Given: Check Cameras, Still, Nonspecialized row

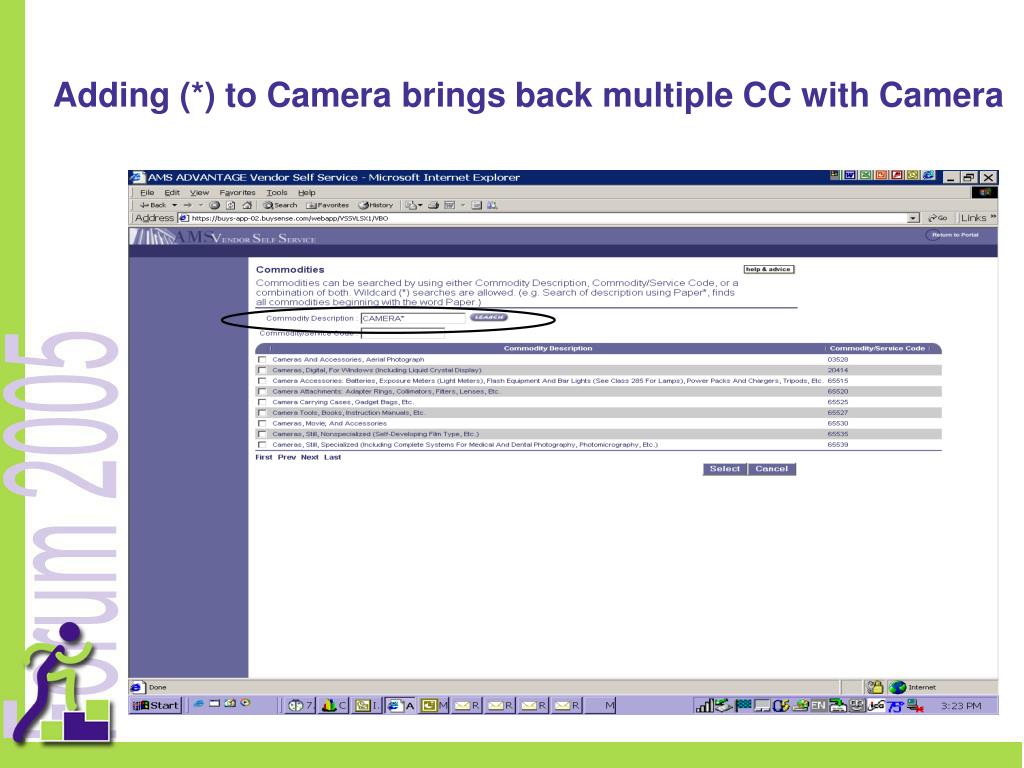Looking at the screenshot, I should [x=262, y=434].
